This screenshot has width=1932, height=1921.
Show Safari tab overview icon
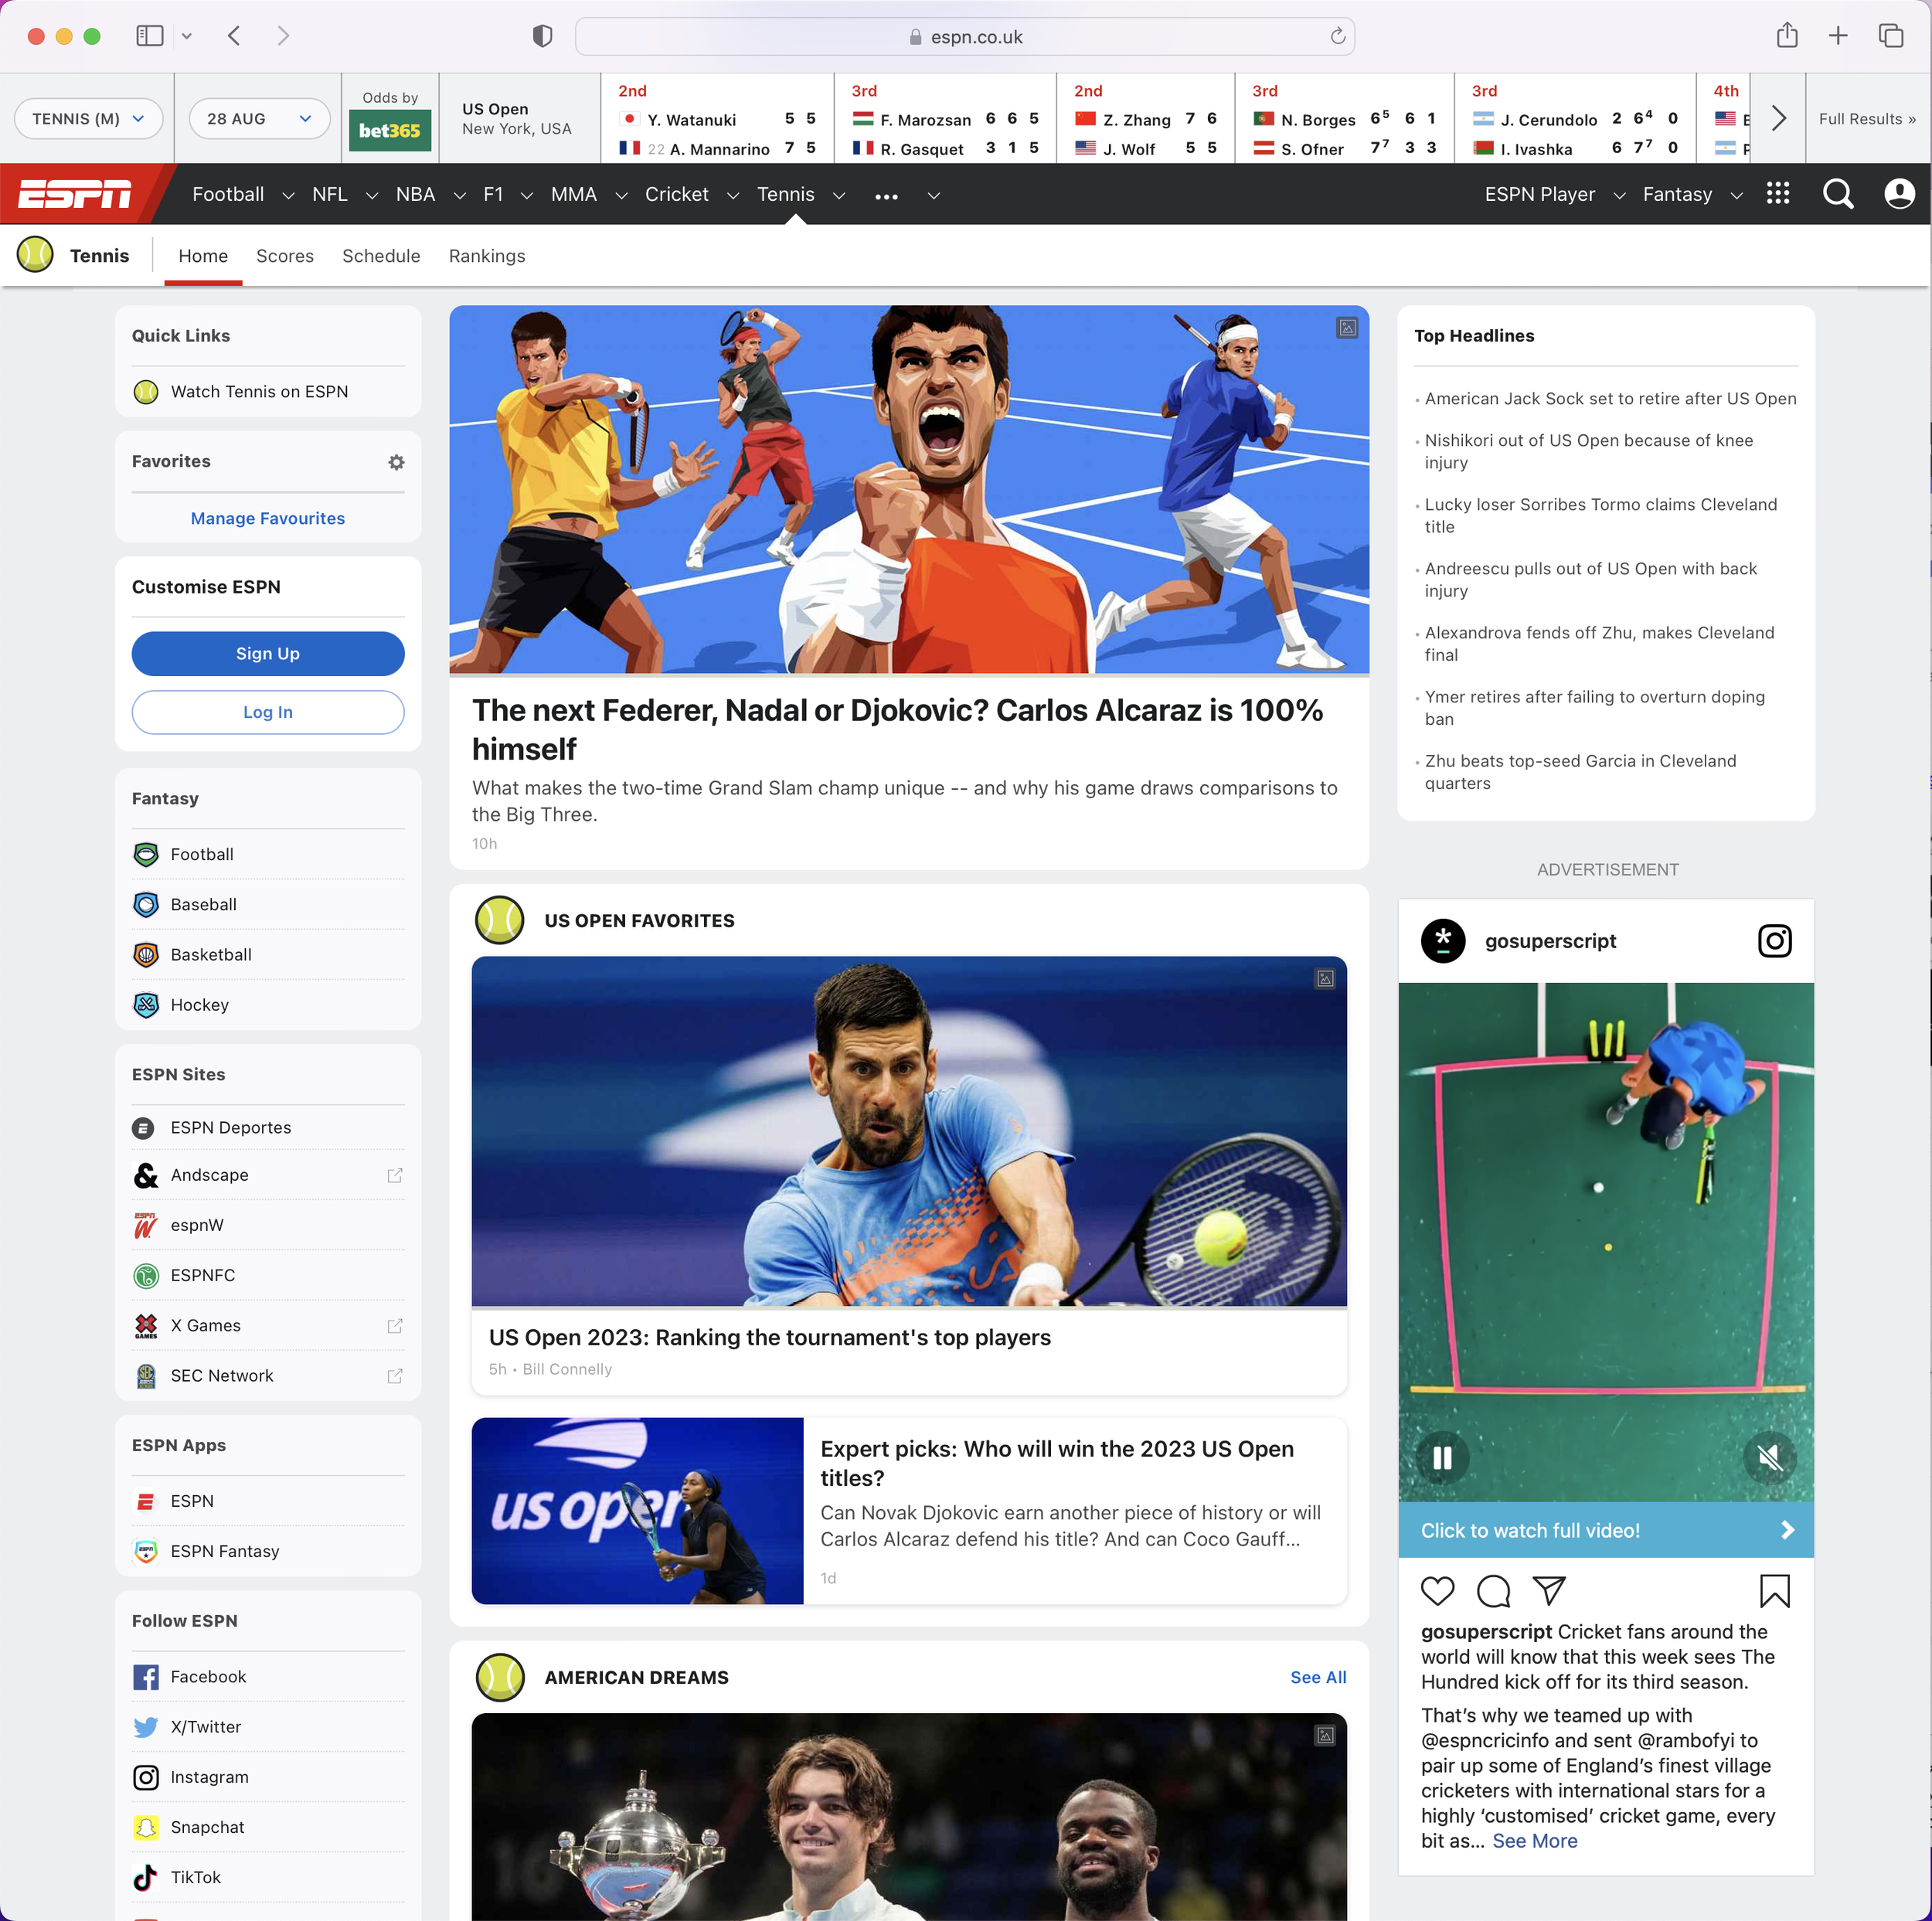[x=1891, y=36]
